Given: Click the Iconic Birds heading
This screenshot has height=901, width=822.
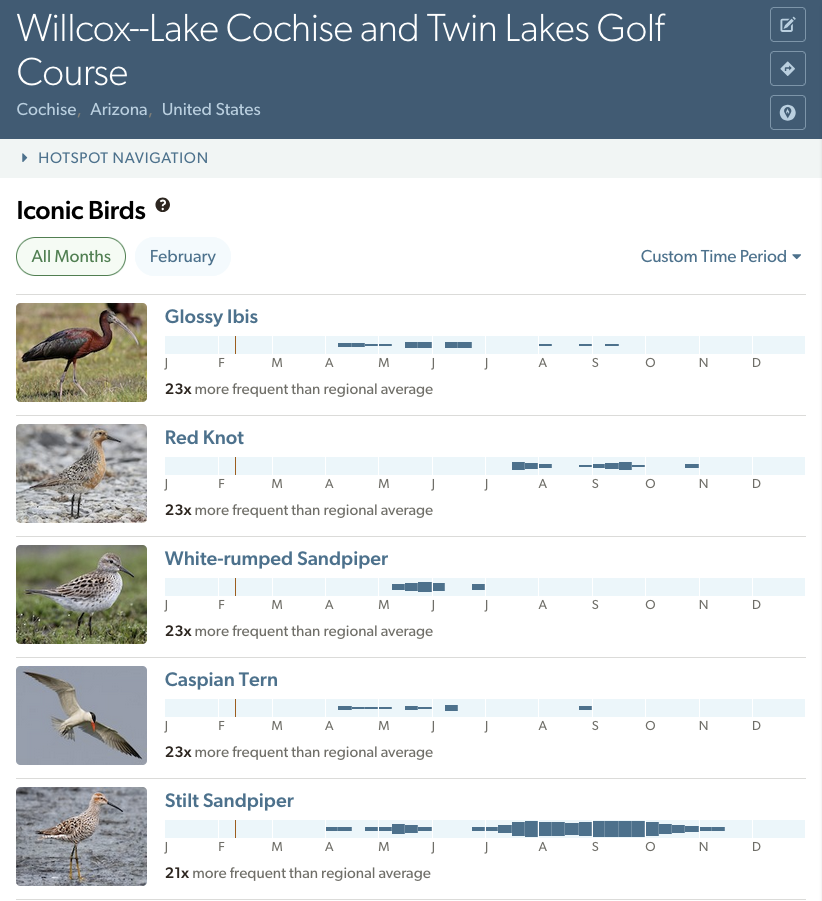Looking at the screenshot, I should pyautogui.click(x=81, y=210).
